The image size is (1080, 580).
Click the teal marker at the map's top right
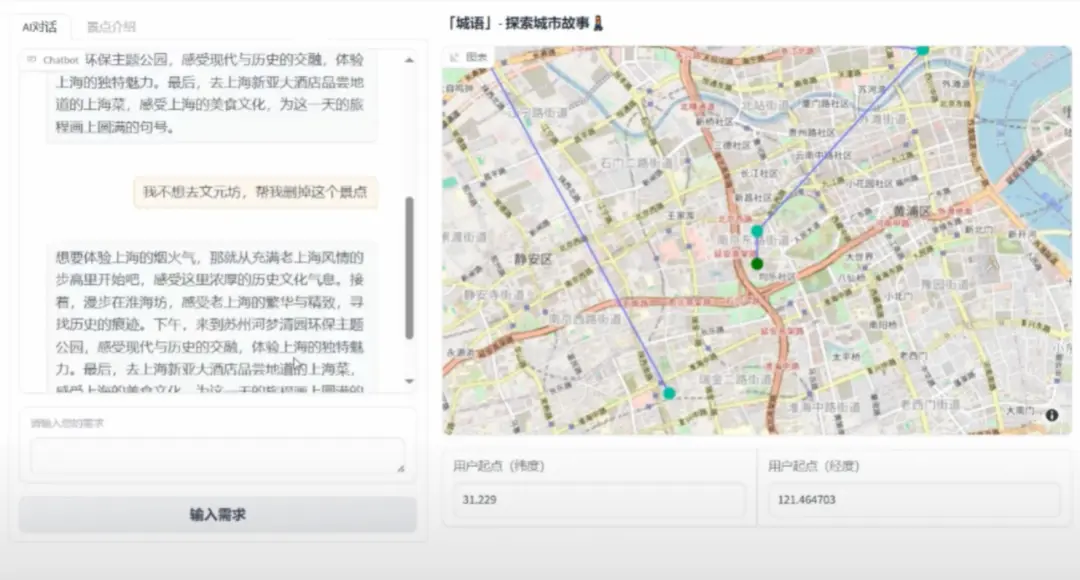tap(922, 50)
